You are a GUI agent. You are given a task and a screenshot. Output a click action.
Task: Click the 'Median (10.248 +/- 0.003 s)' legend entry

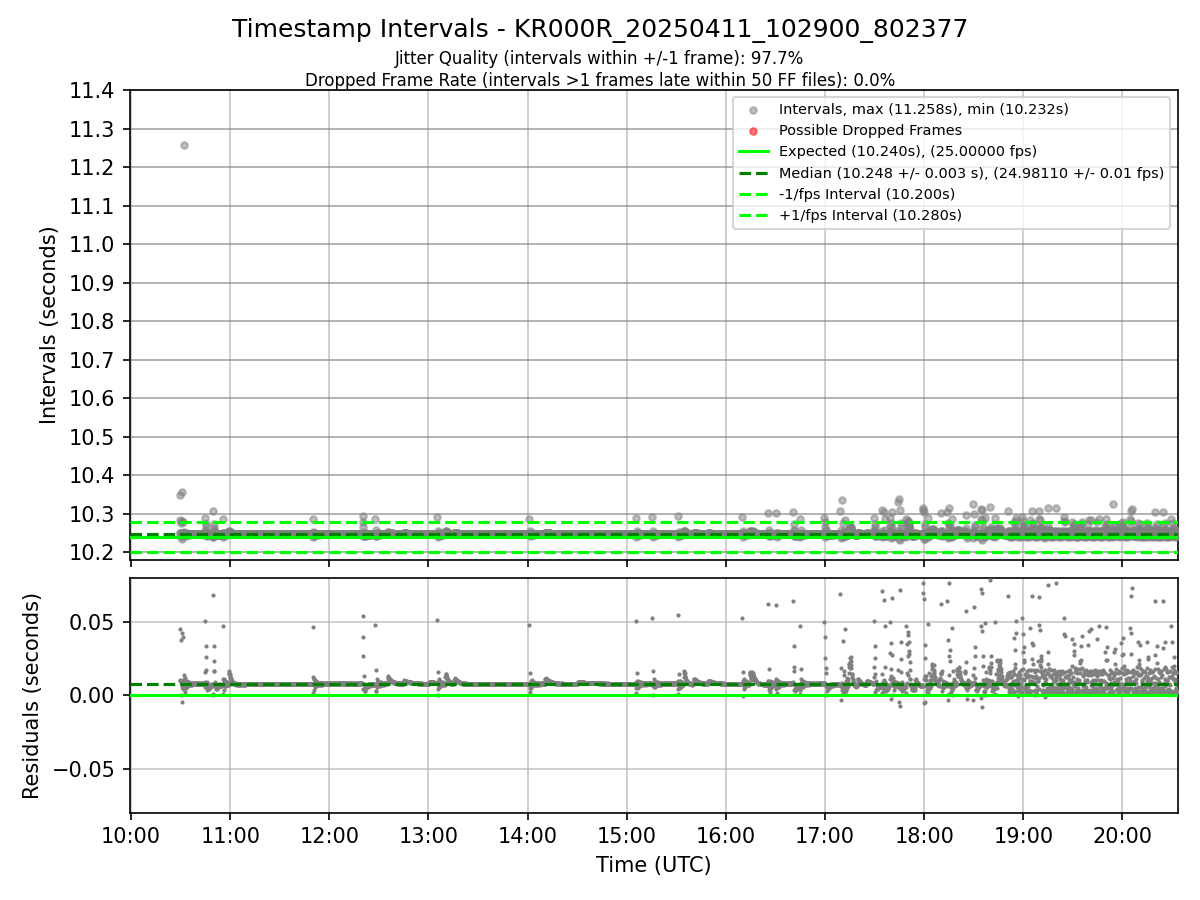tap(971, 173)
